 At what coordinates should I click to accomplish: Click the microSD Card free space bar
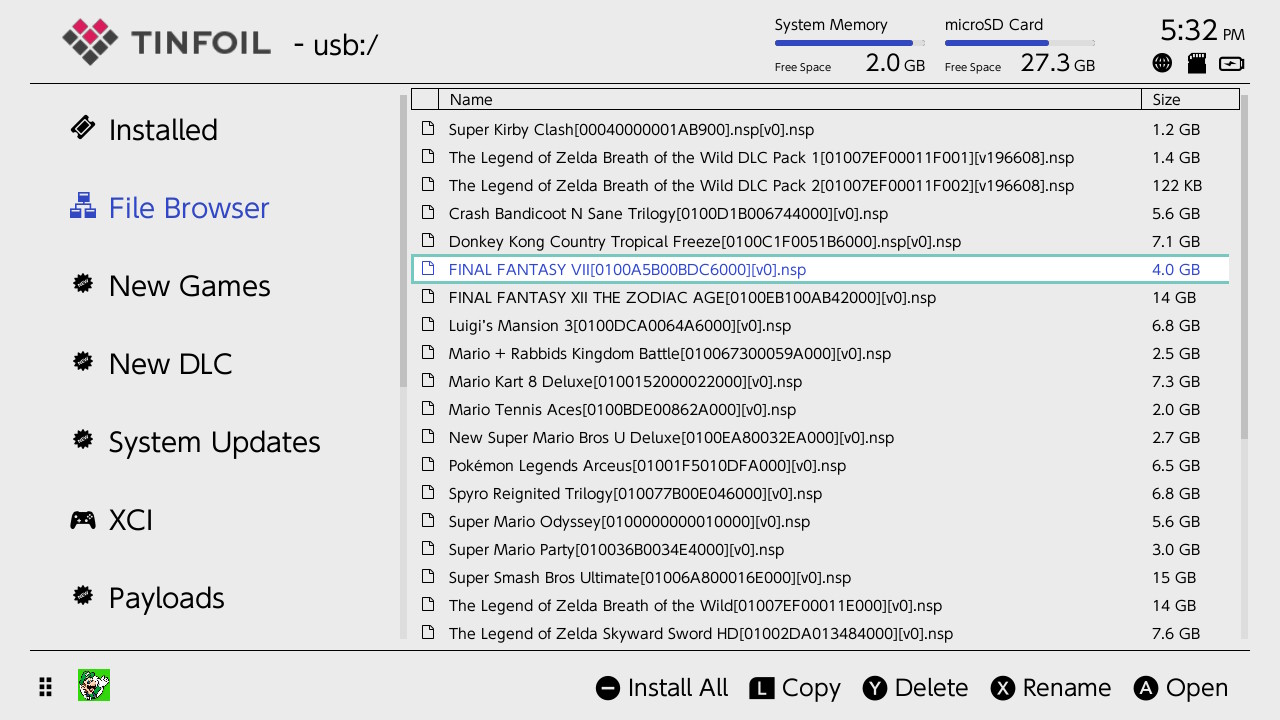[1019, 43]
